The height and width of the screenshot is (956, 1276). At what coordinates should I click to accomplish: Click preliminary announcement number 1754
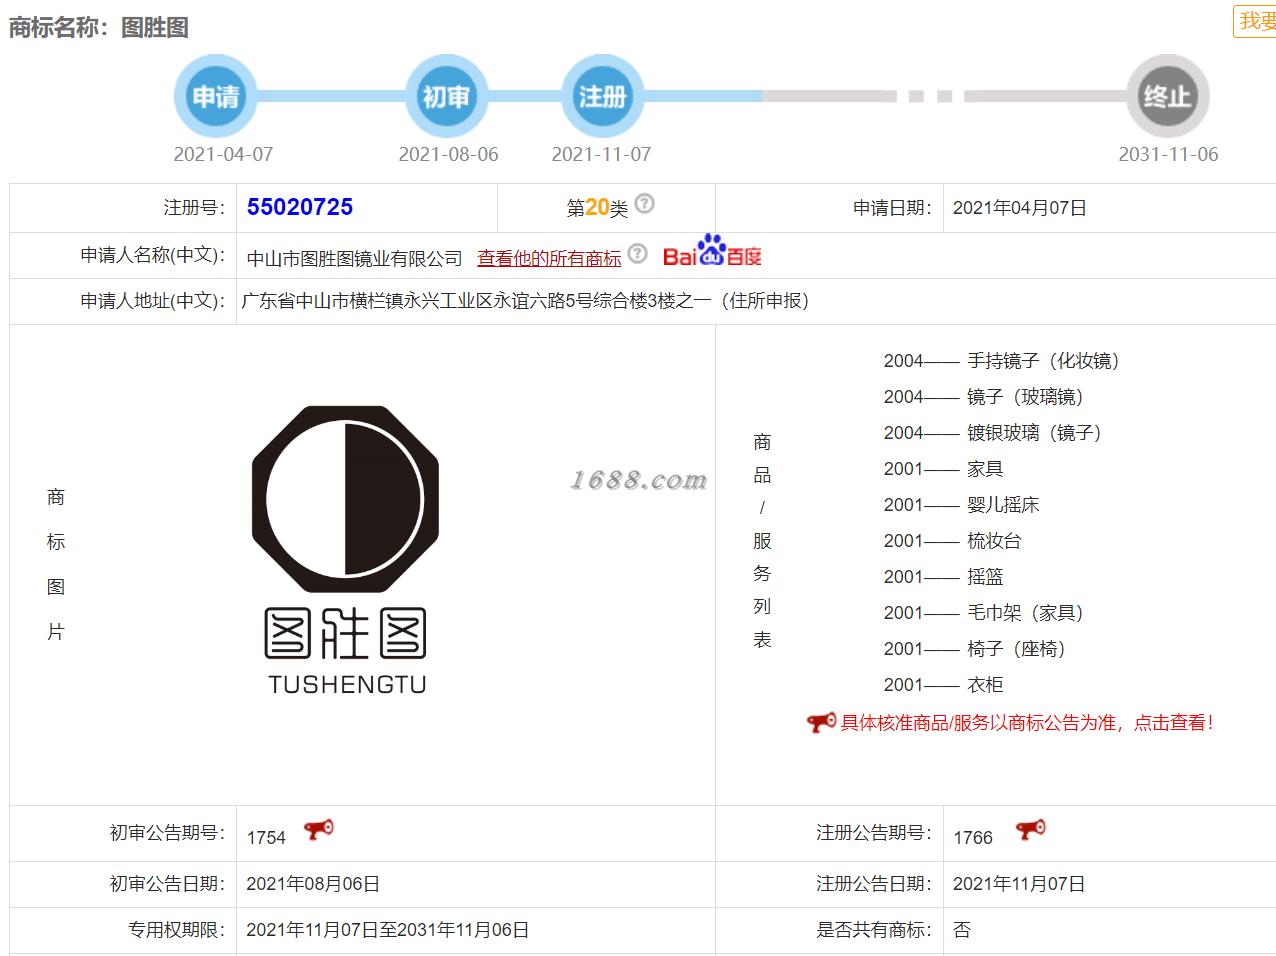click(x=267, y=838)
